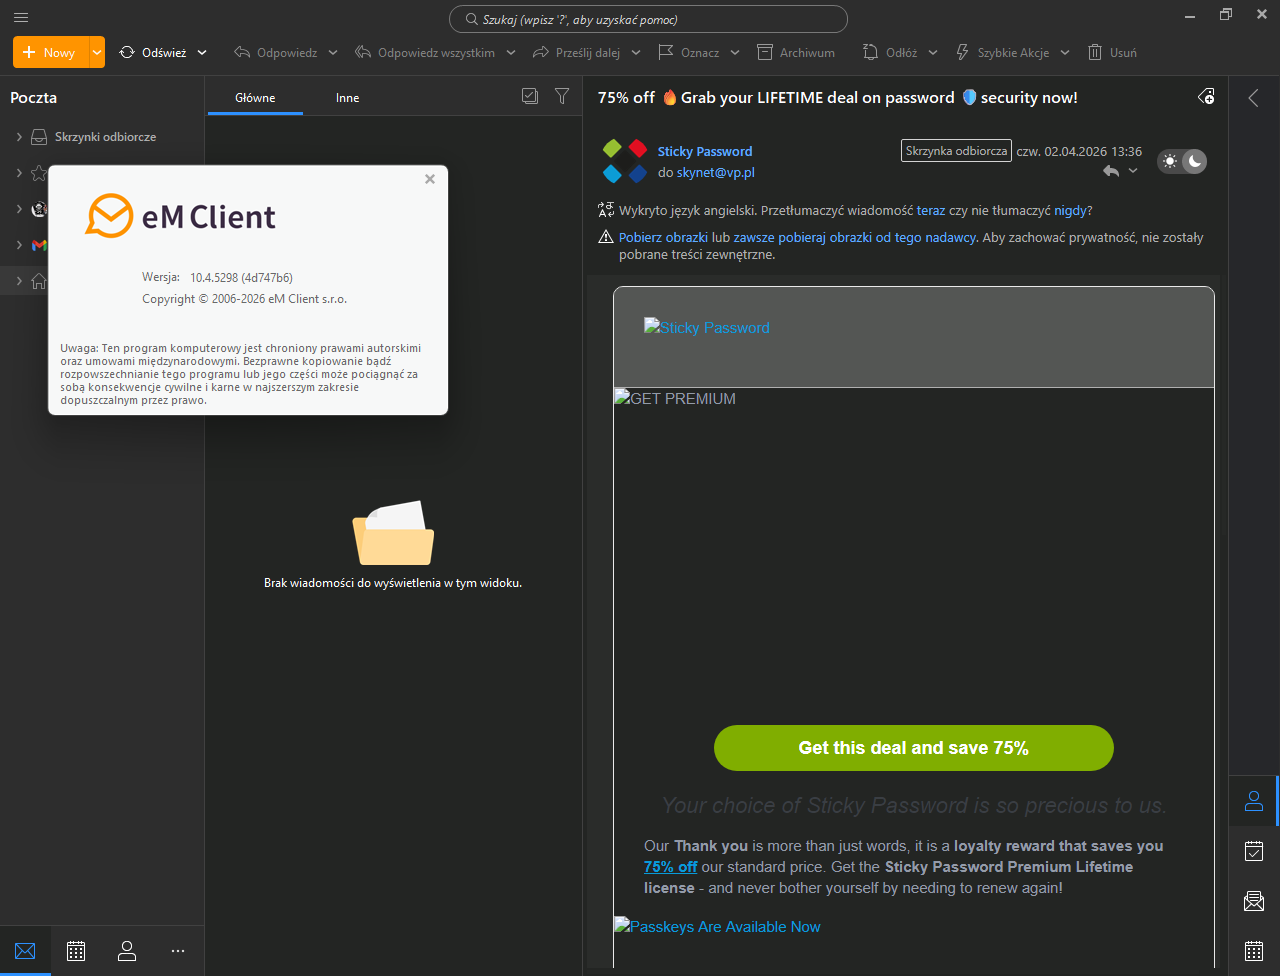Click the select-all messages checkbox icon

click(x=530, y=96)
